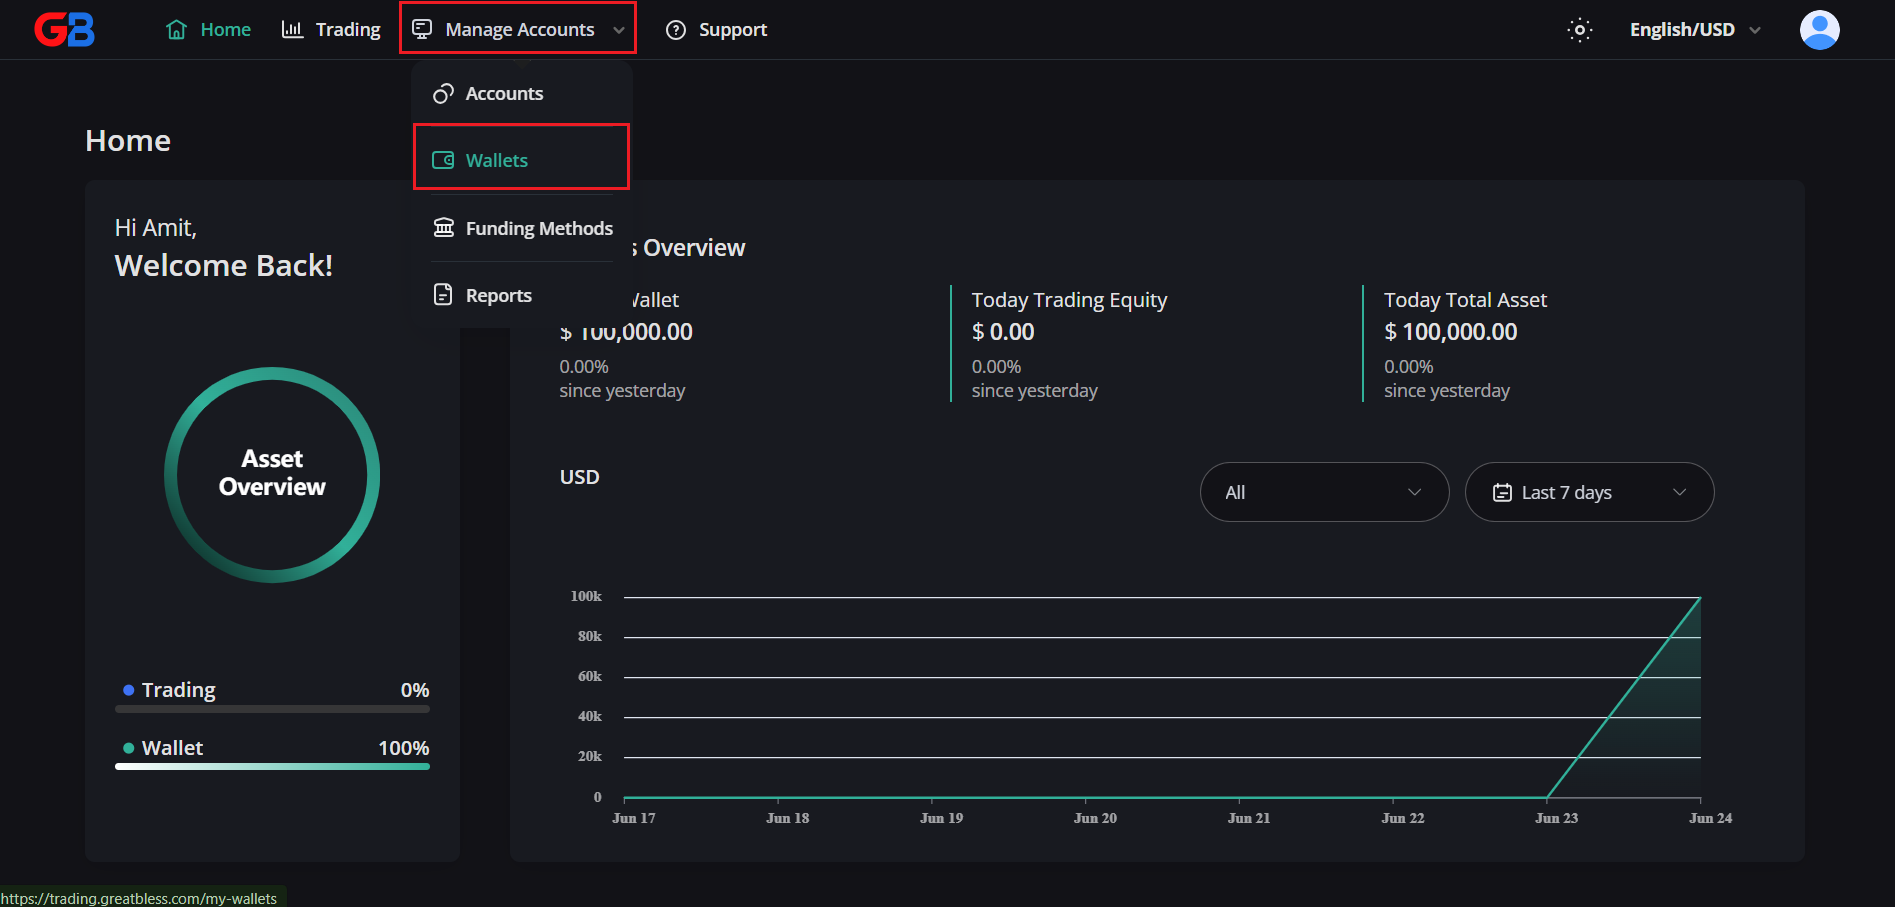Click the Jun 20 chart axis label
Image resolution: width=1895 pixels, height=907 pixels.
click(1095, 818)
